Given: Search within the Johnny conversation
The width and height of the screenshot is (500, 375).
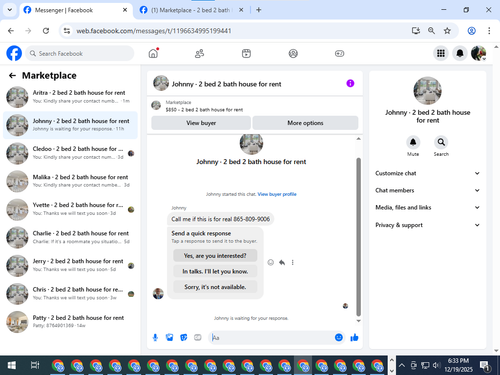Looking at the screenshot, I should point(441,142).
